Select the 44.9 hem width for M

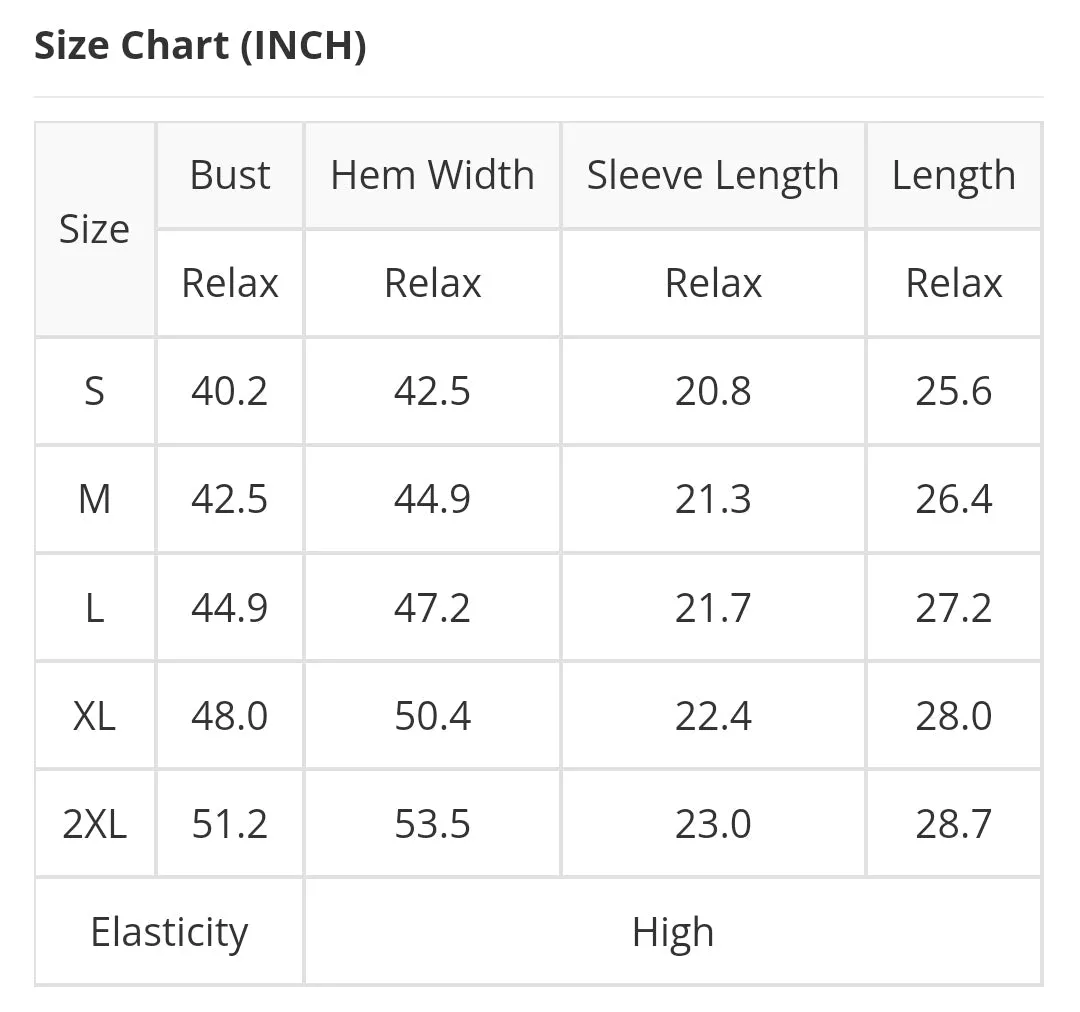click(x=433, y=499)
